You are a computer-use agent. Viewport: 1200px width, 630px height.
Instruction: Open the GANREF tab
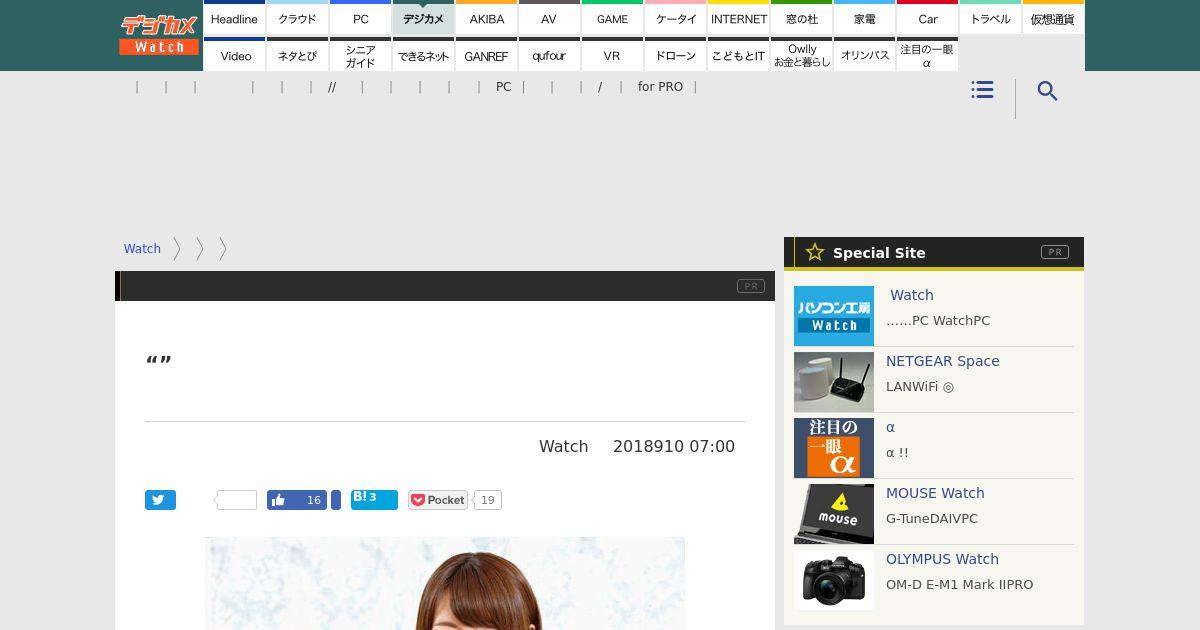click(486, 55)
